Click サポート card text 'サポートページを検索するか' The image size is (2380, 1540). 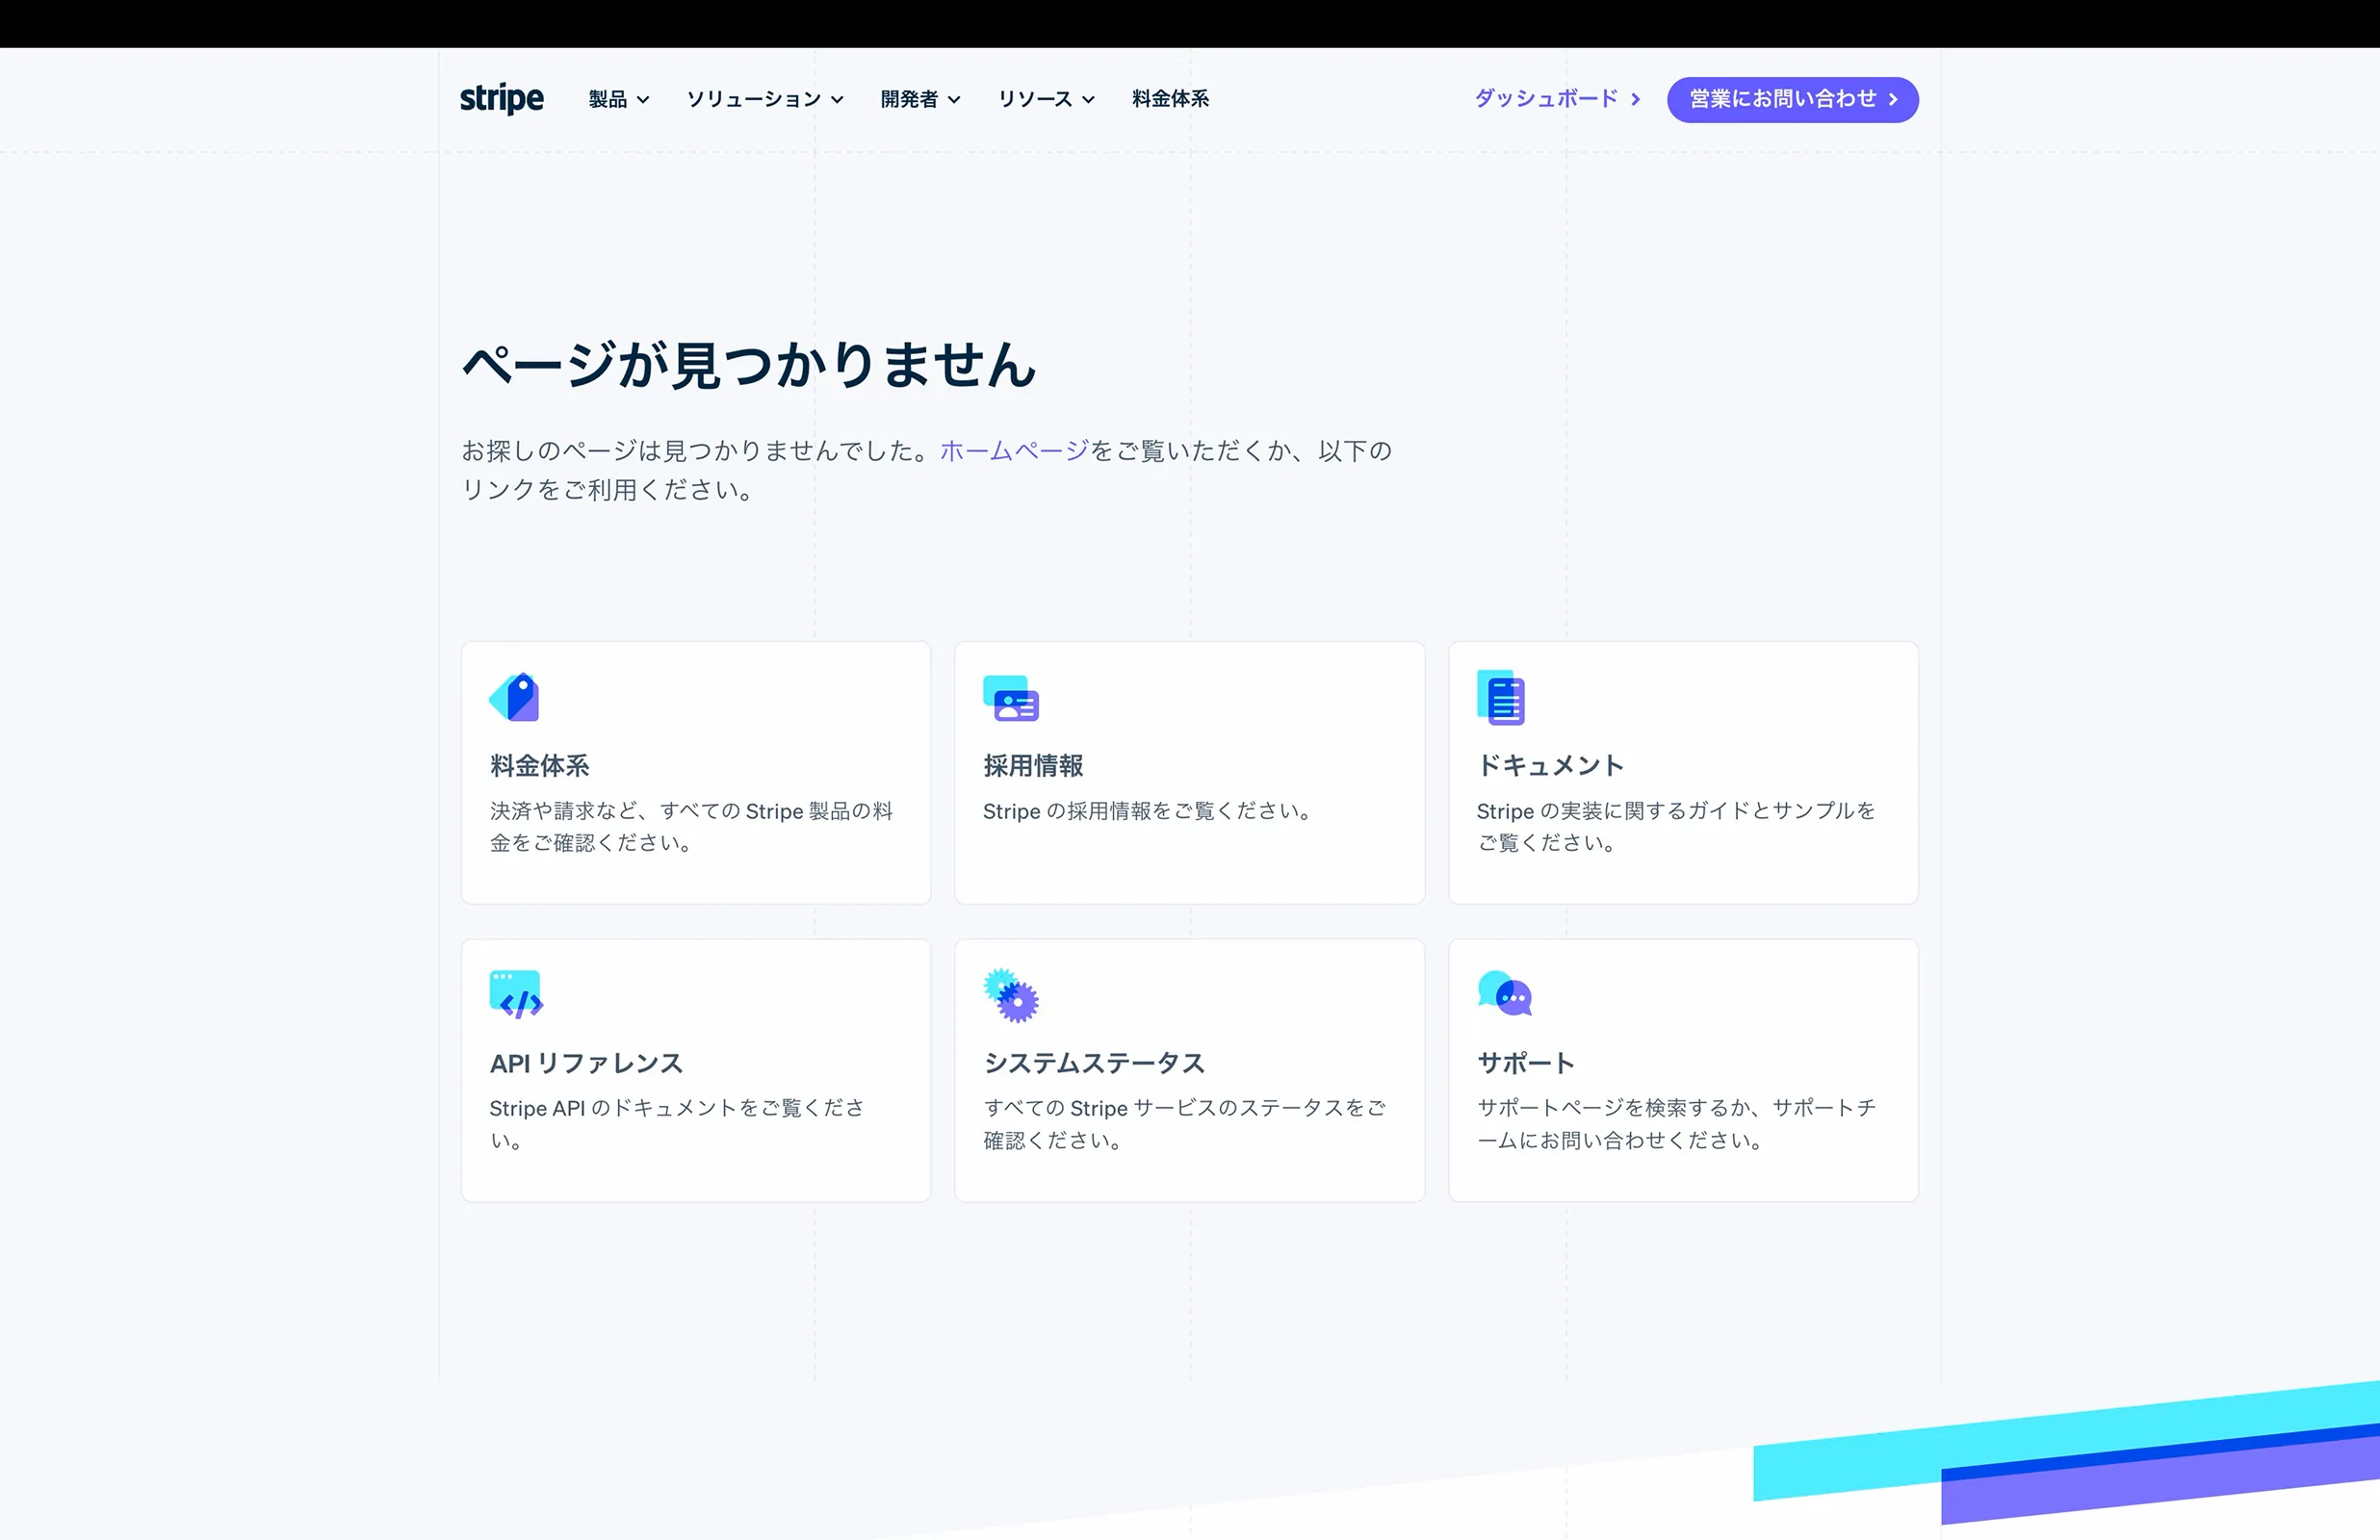[x=1677, y=1124]
